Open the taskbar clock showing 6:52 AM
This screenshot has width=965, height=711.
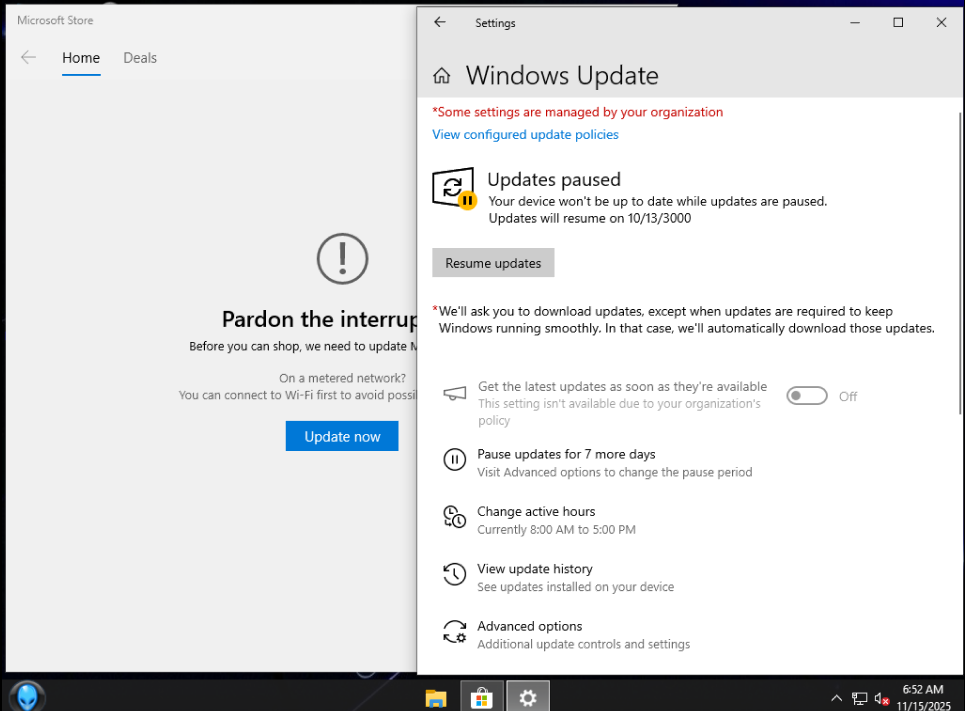tap(923, 697)
